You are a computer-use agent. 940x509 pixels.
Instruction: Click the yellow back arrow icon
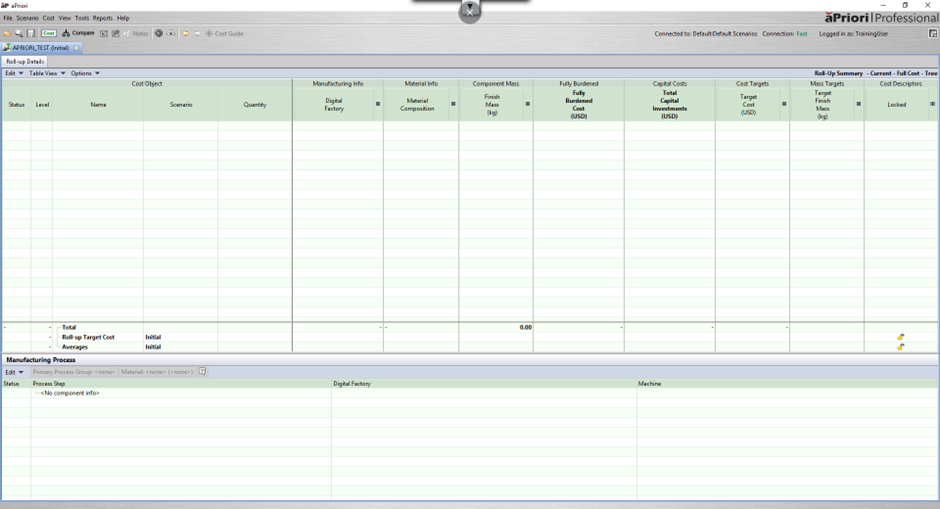point(186,34)
